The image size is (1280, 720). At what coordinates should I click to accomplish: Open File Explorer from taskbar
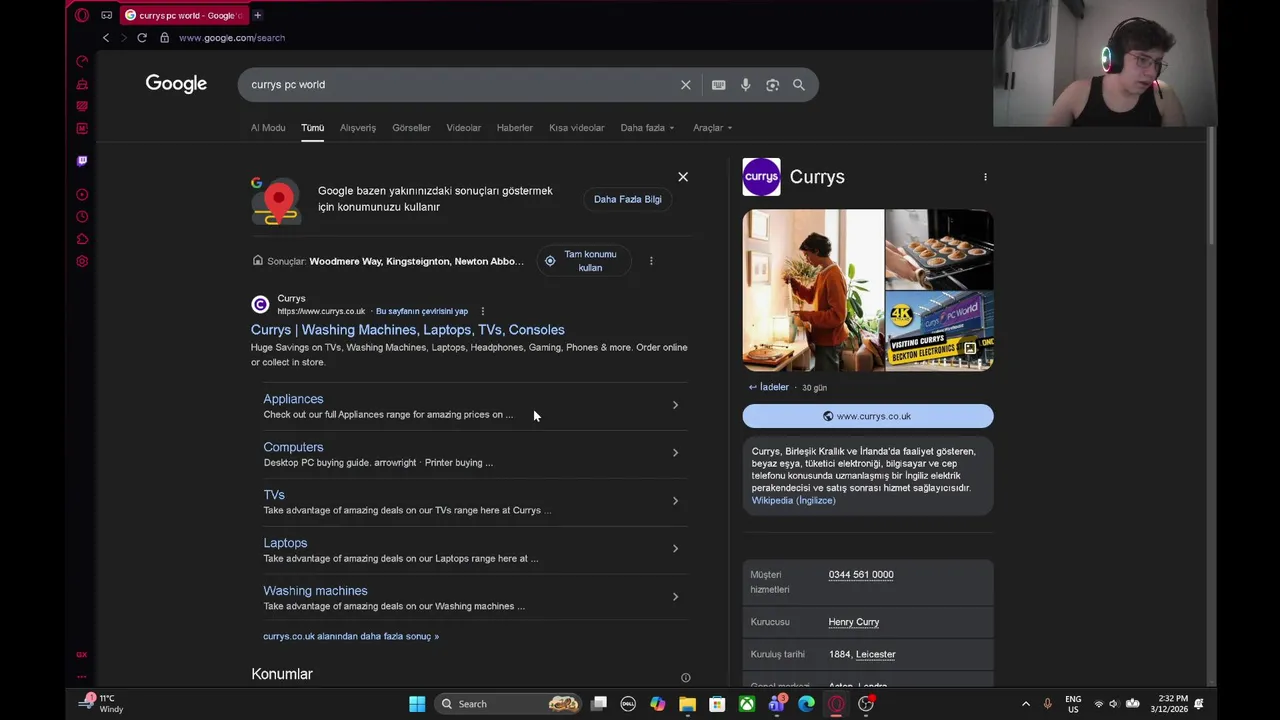click(687, 704)
